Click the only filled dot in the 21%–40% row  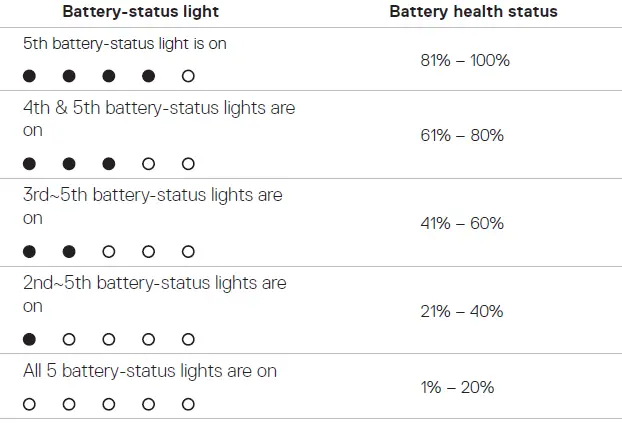pos(29,340)
